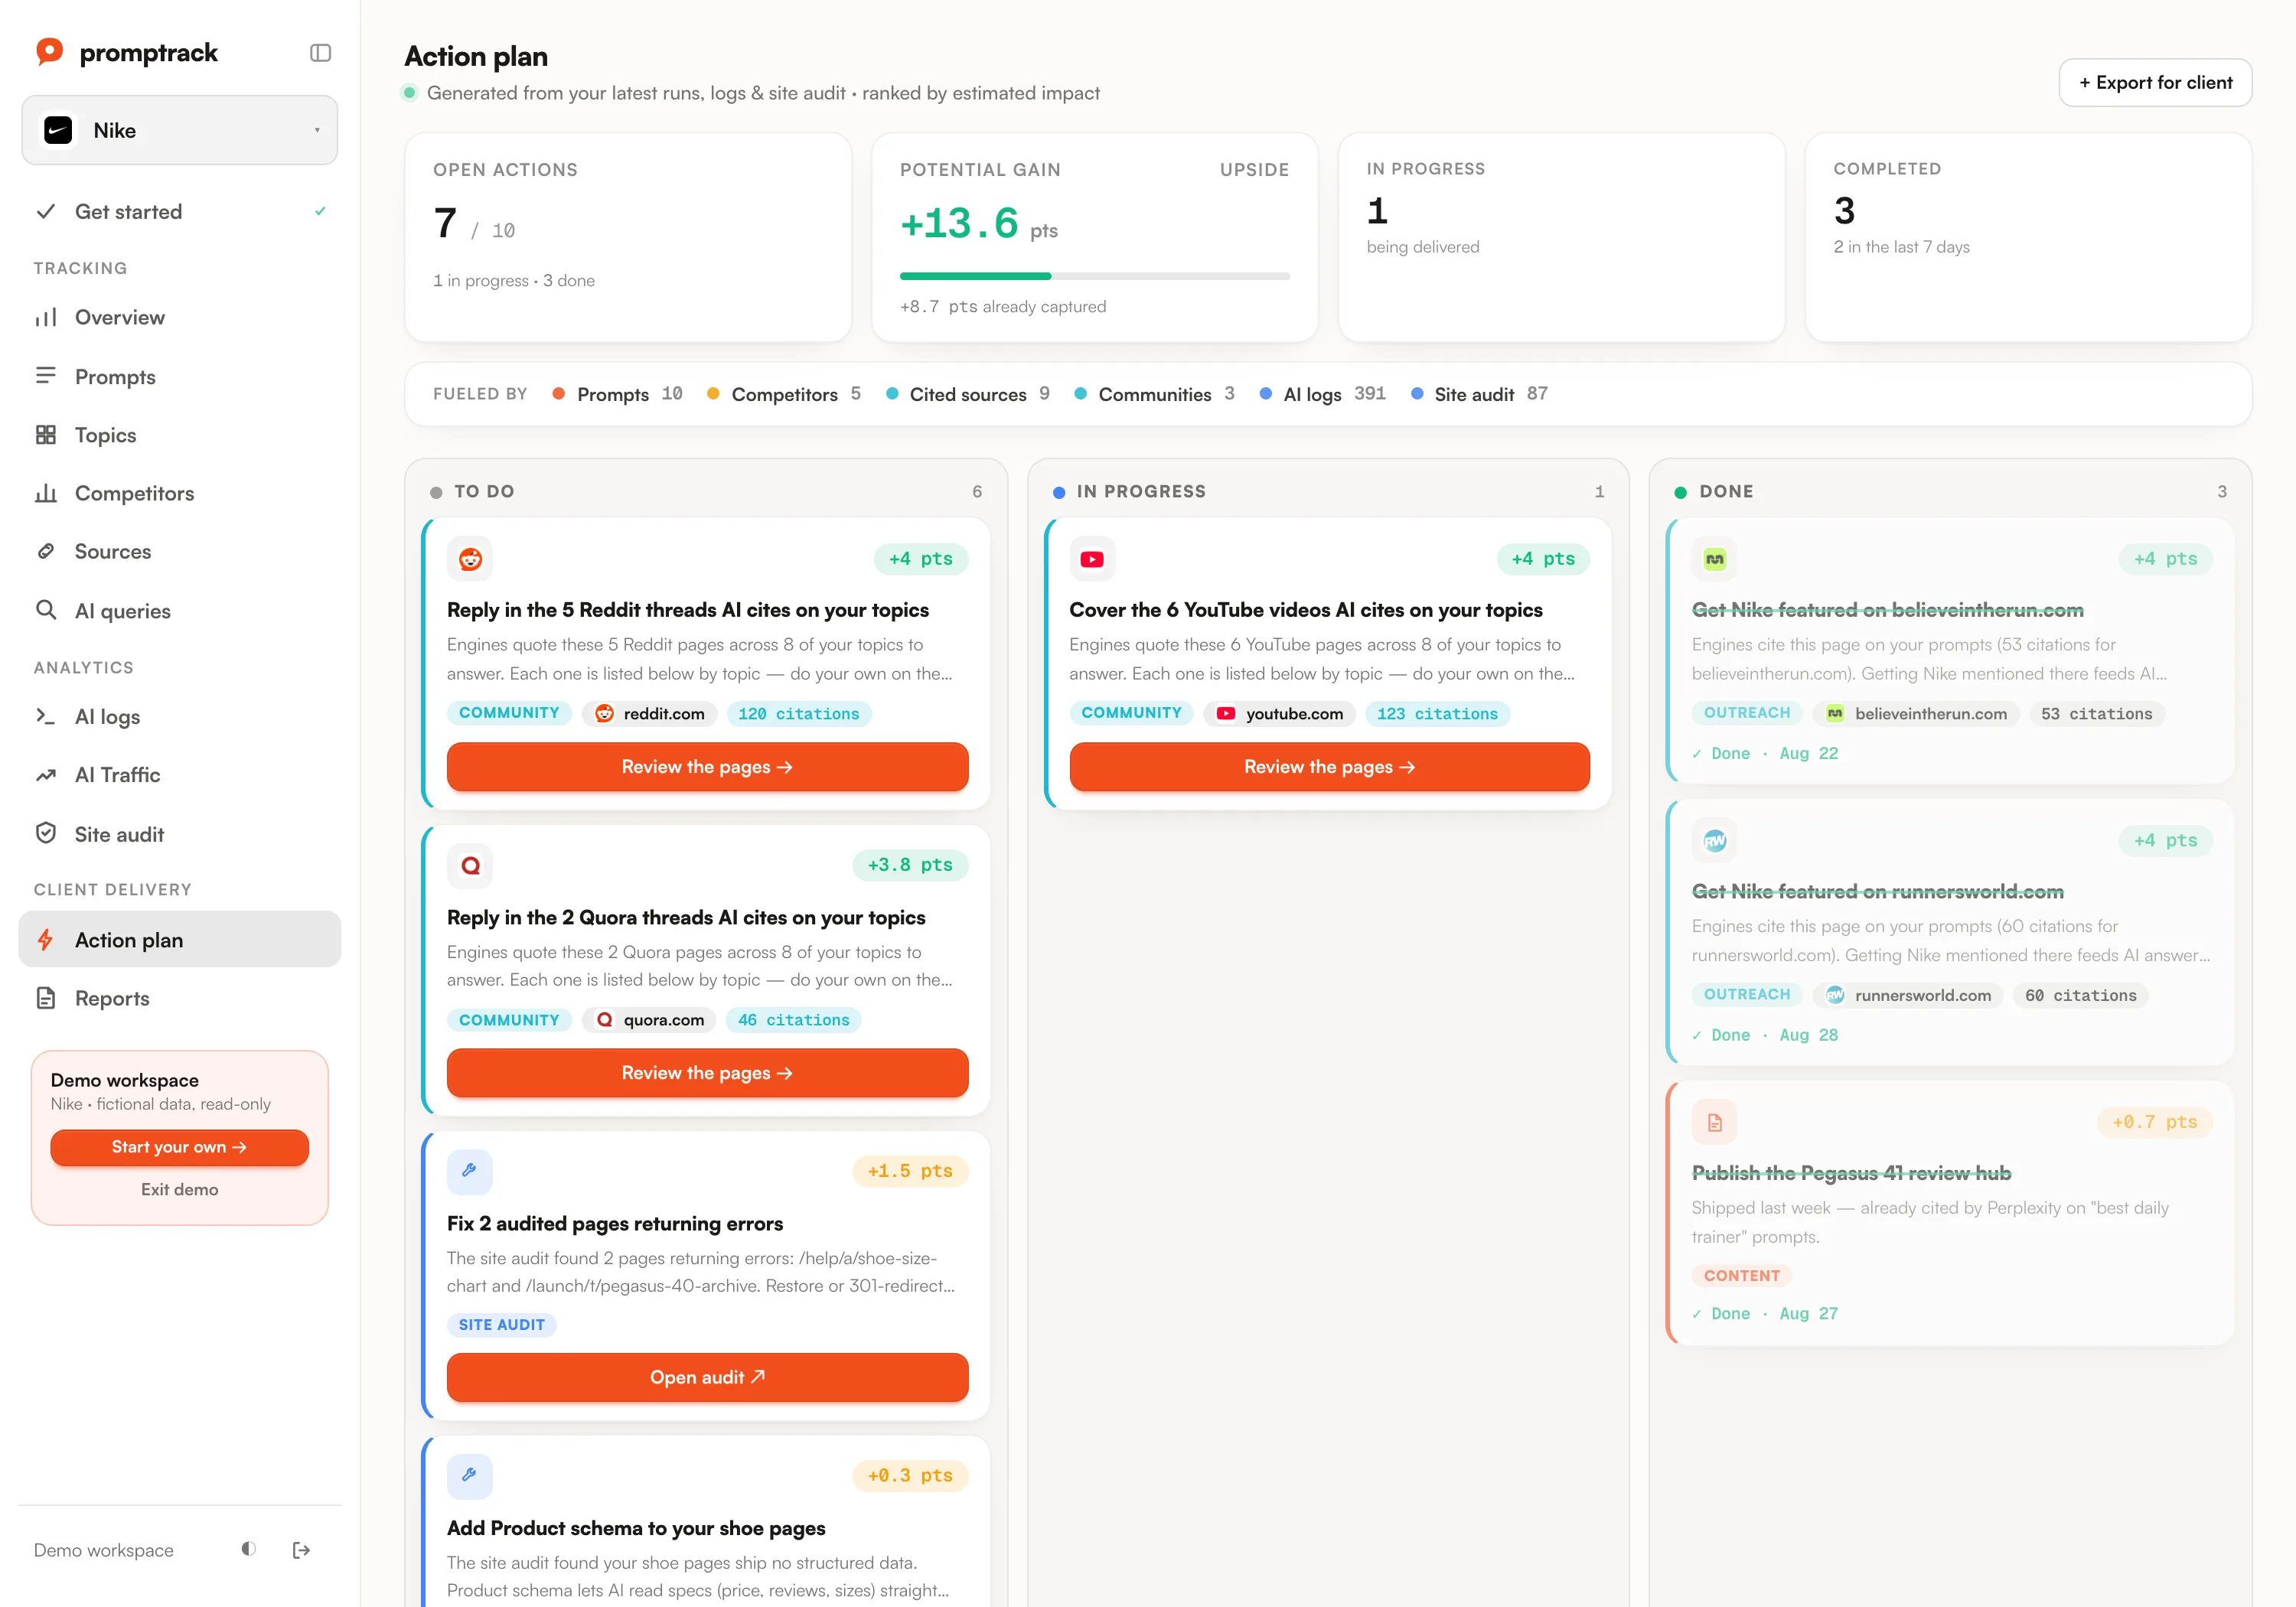Click the IN PROGRESS column header
The height and width of the screenshot is (1607, 2296).
click(1328, 492)
